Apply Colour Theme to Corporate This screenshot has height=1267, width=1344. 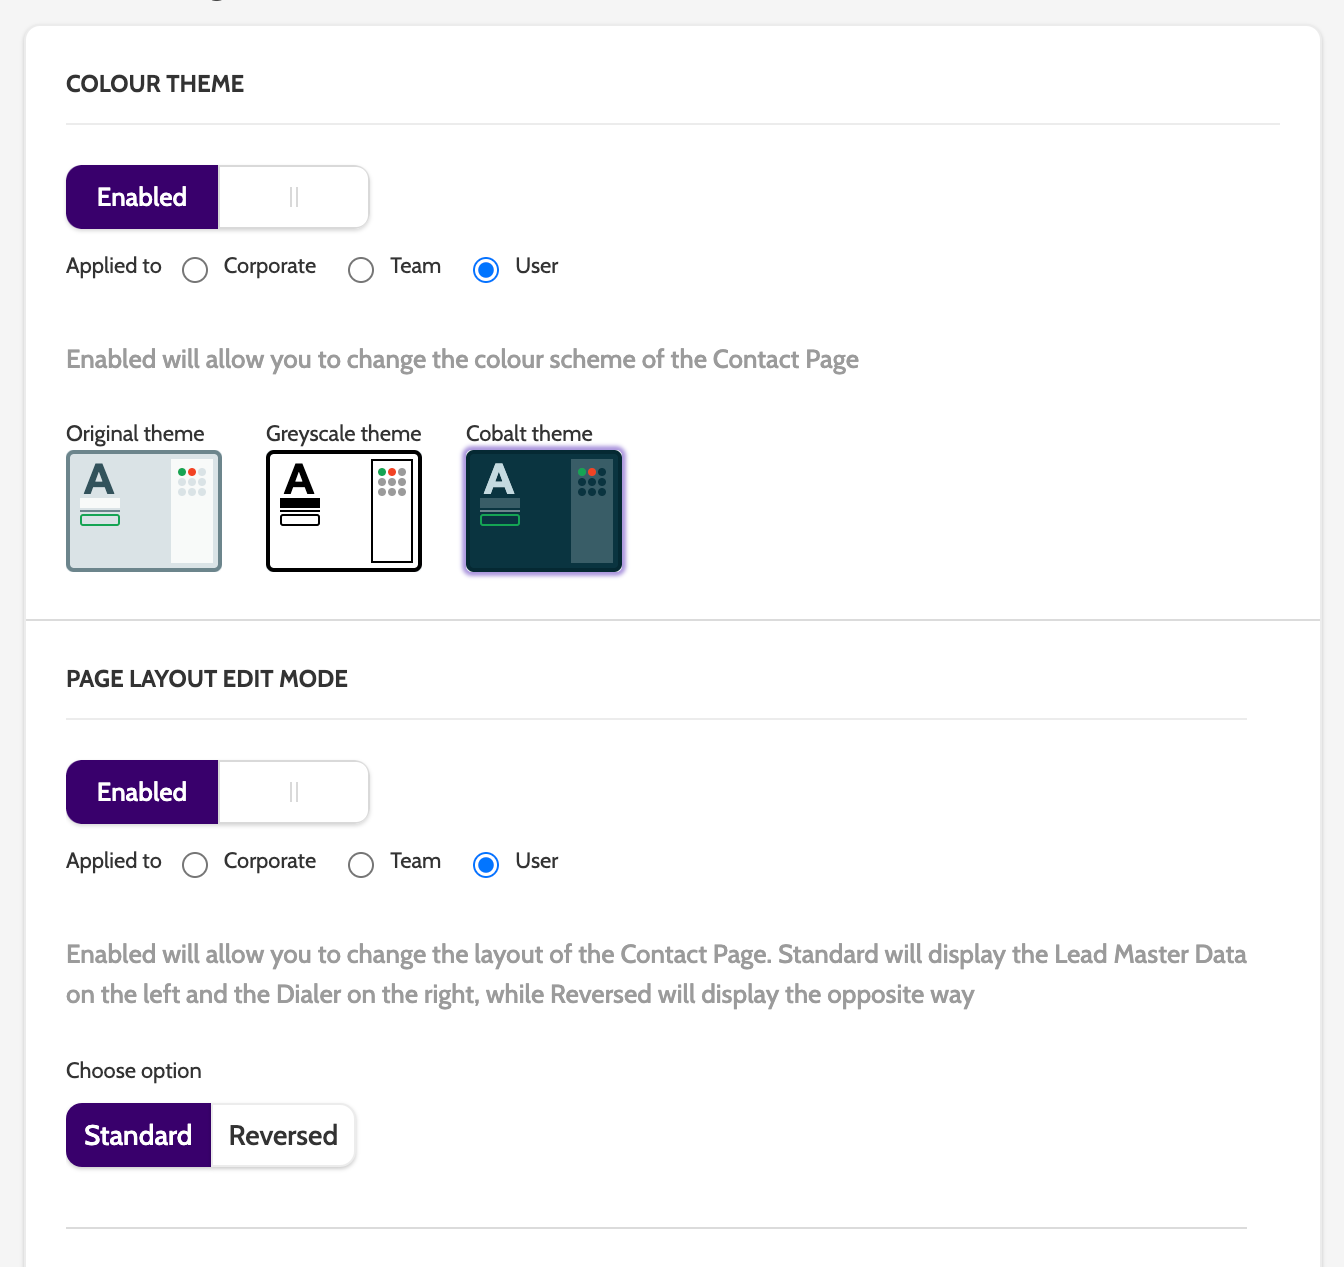click(195, 270)
